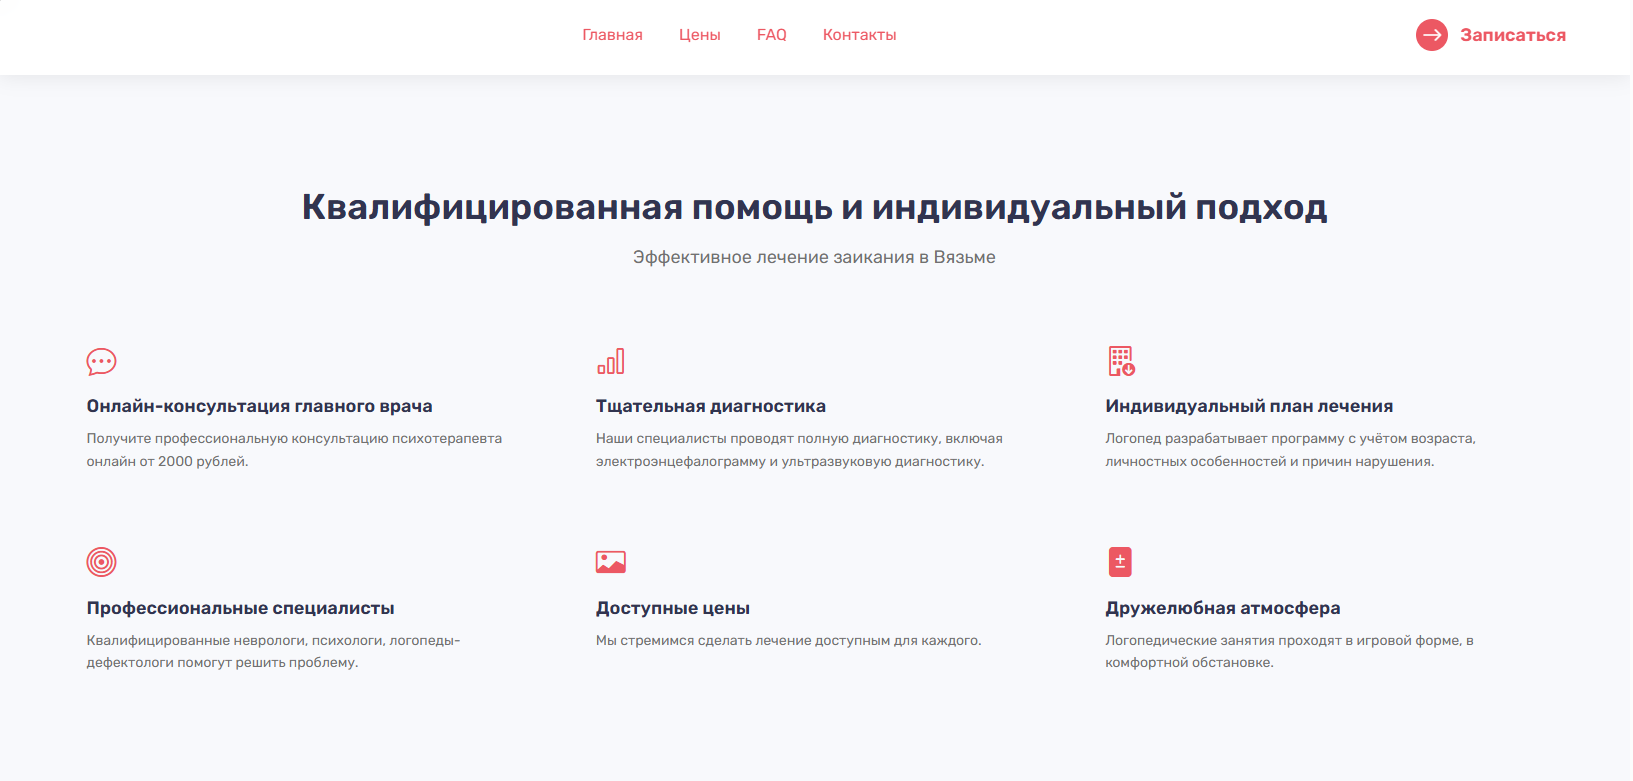Go to the Цены page
Screen dimensions: 1633x781
699,35
